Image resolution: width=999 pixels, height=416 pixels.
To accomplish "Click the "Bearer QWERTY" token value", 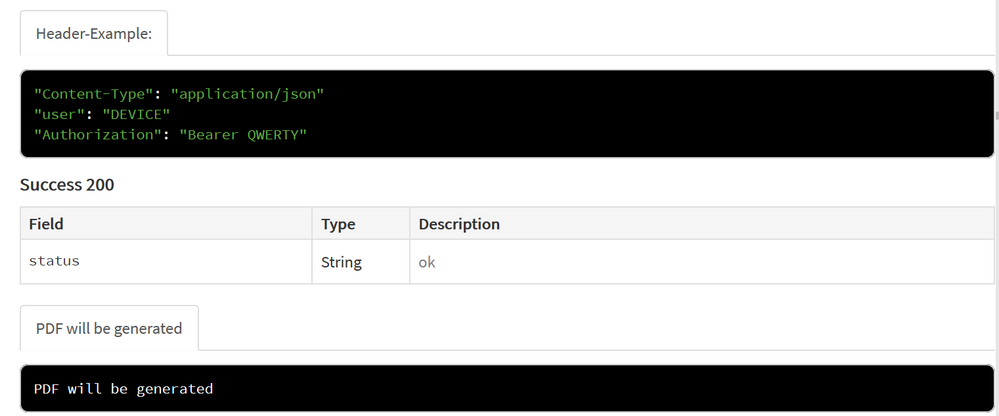I will 243,134.
